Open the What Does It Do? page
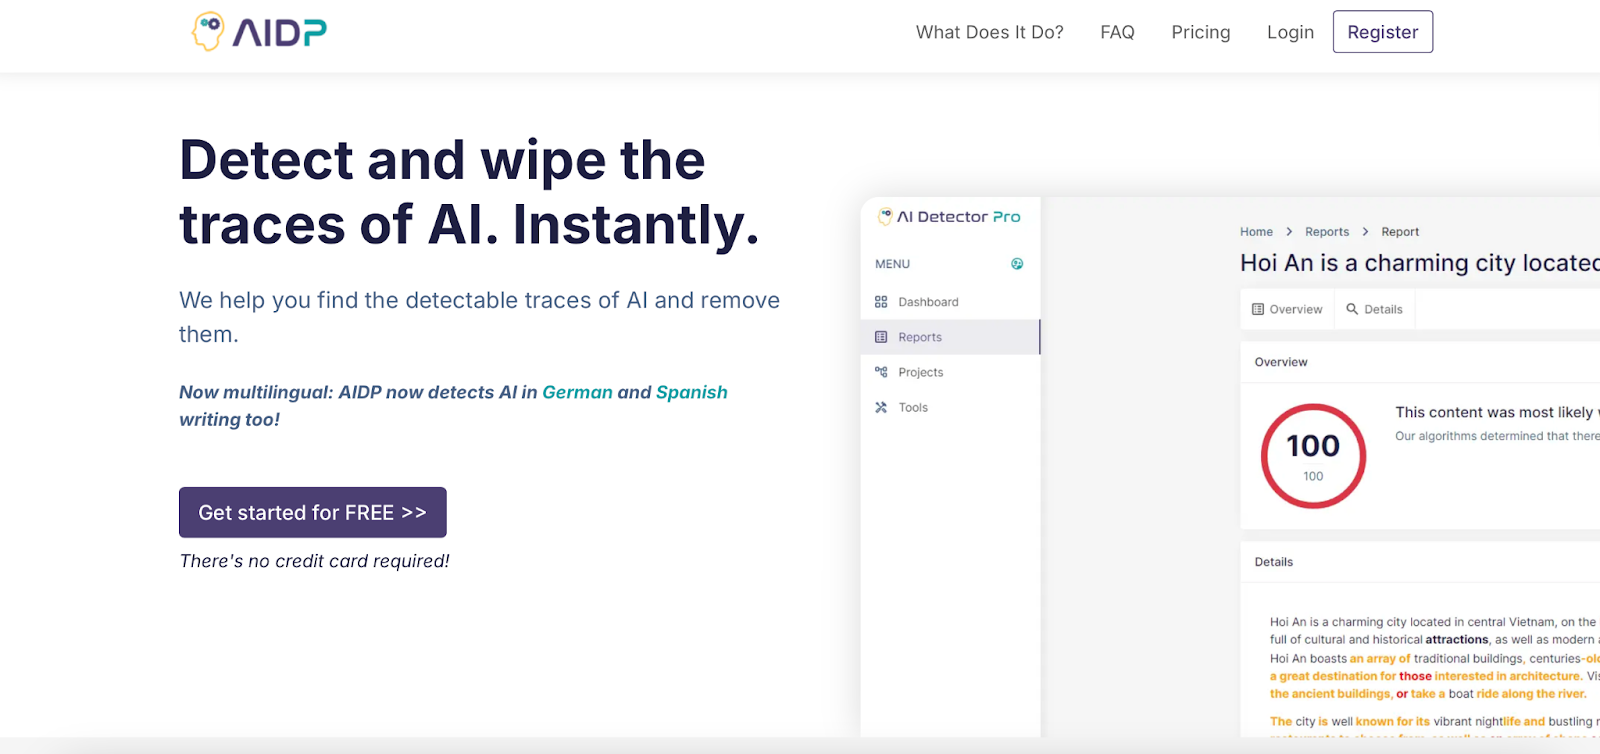The image size is (1600, 754). (x=990, y=32)
